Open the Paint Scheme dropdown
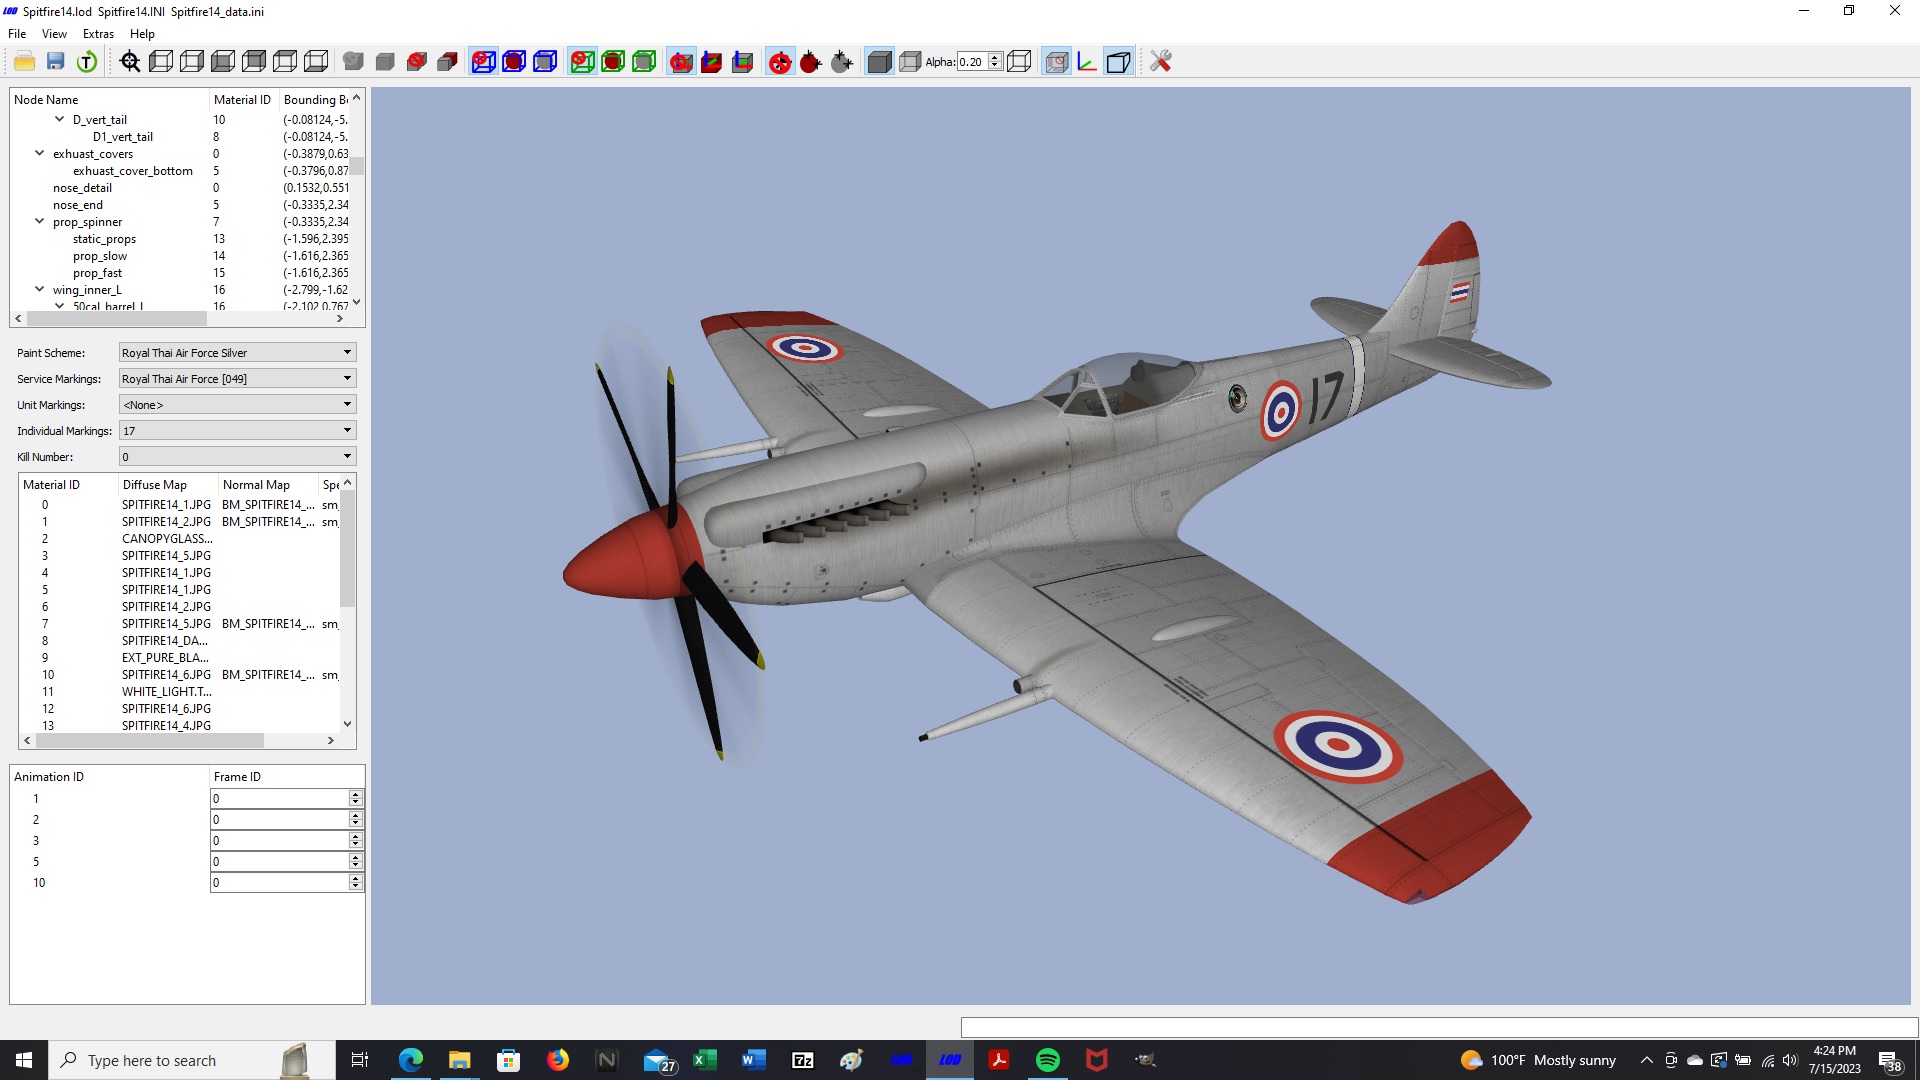This screenshot has height=1080, width=1920. pyautogui.click(x=238, y=353)
